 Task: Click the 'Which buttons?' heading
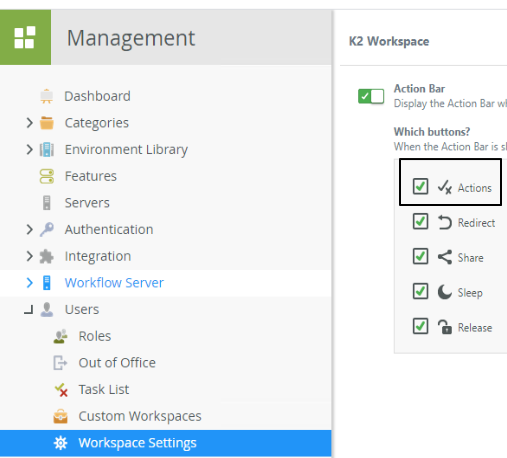point(432,132)
